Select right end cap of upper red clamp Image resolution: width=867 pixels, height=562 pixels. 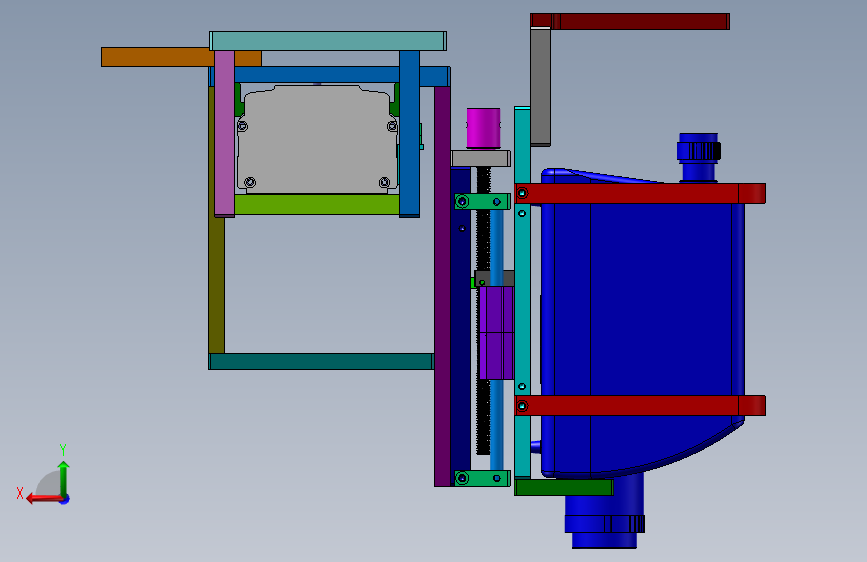coord(752,194)
